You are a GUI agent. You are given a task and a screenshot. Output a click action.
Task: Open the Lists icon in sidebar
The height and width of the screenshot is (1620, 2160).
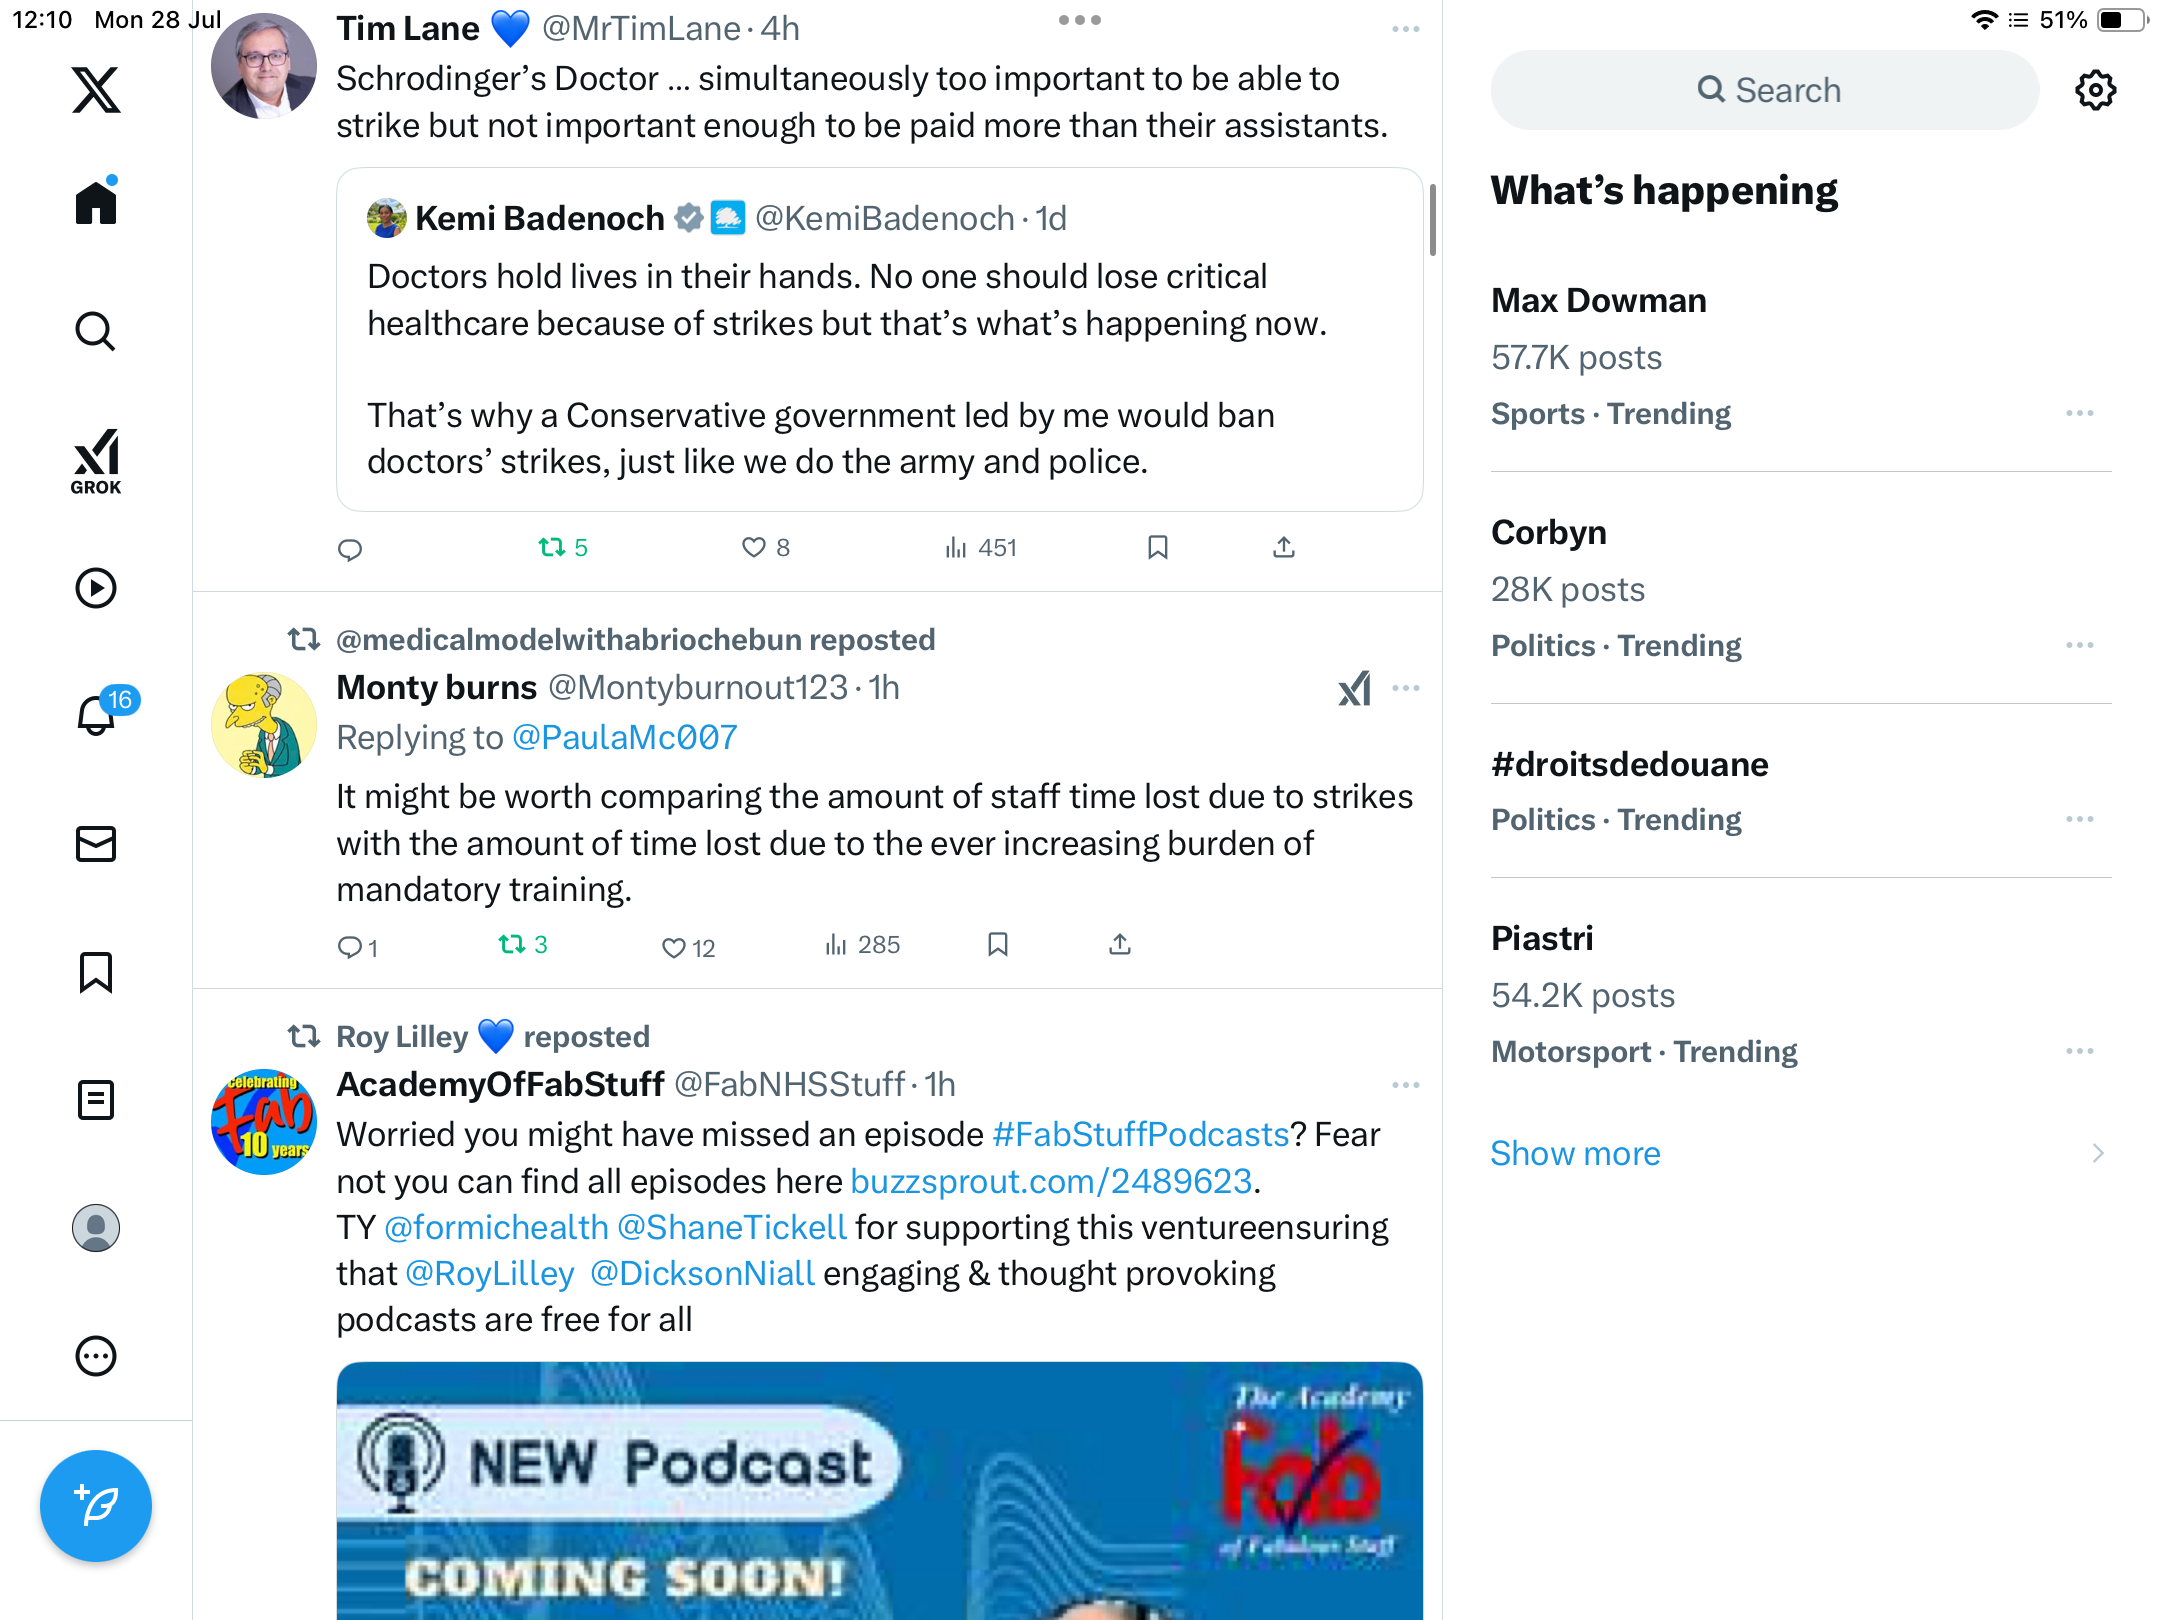pyautogui.click(x=96, y=1100)
